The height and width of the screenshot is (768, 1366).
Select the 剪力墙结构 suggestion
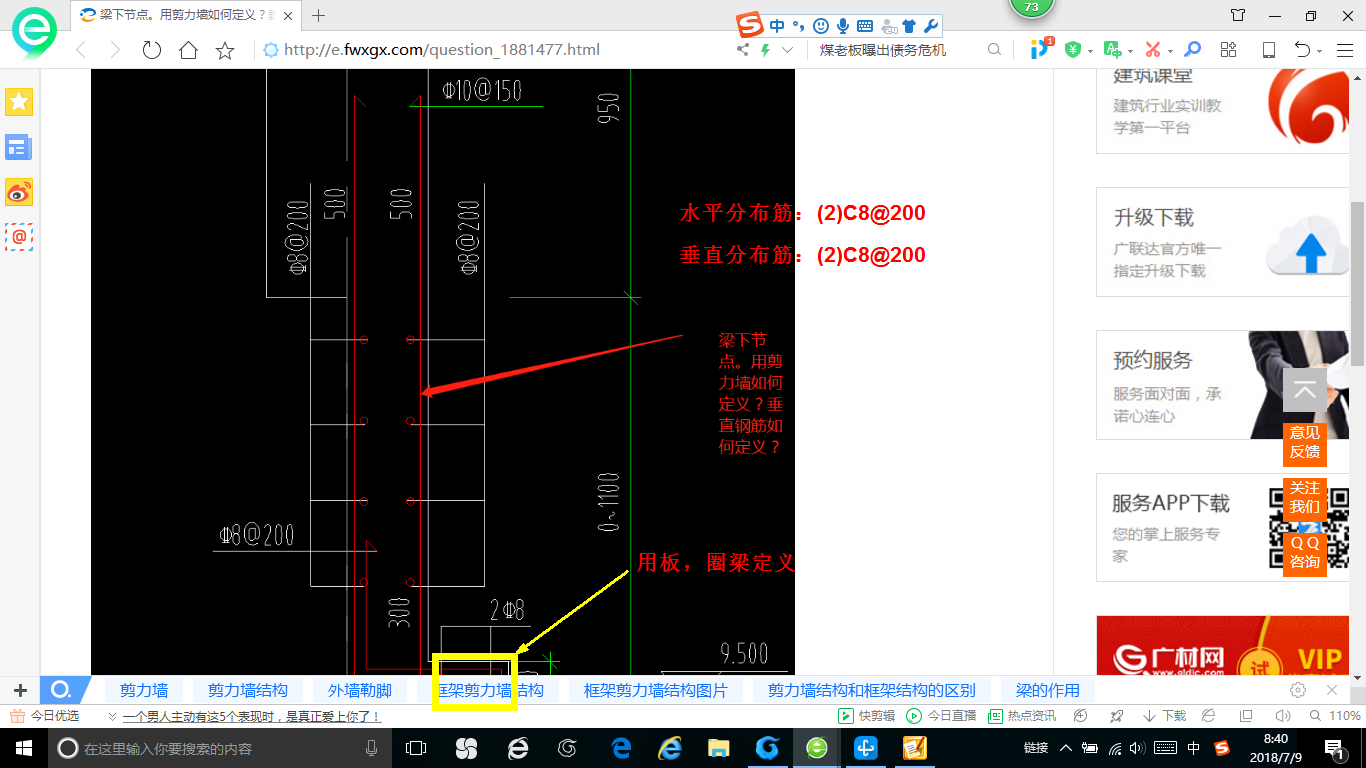248,690
